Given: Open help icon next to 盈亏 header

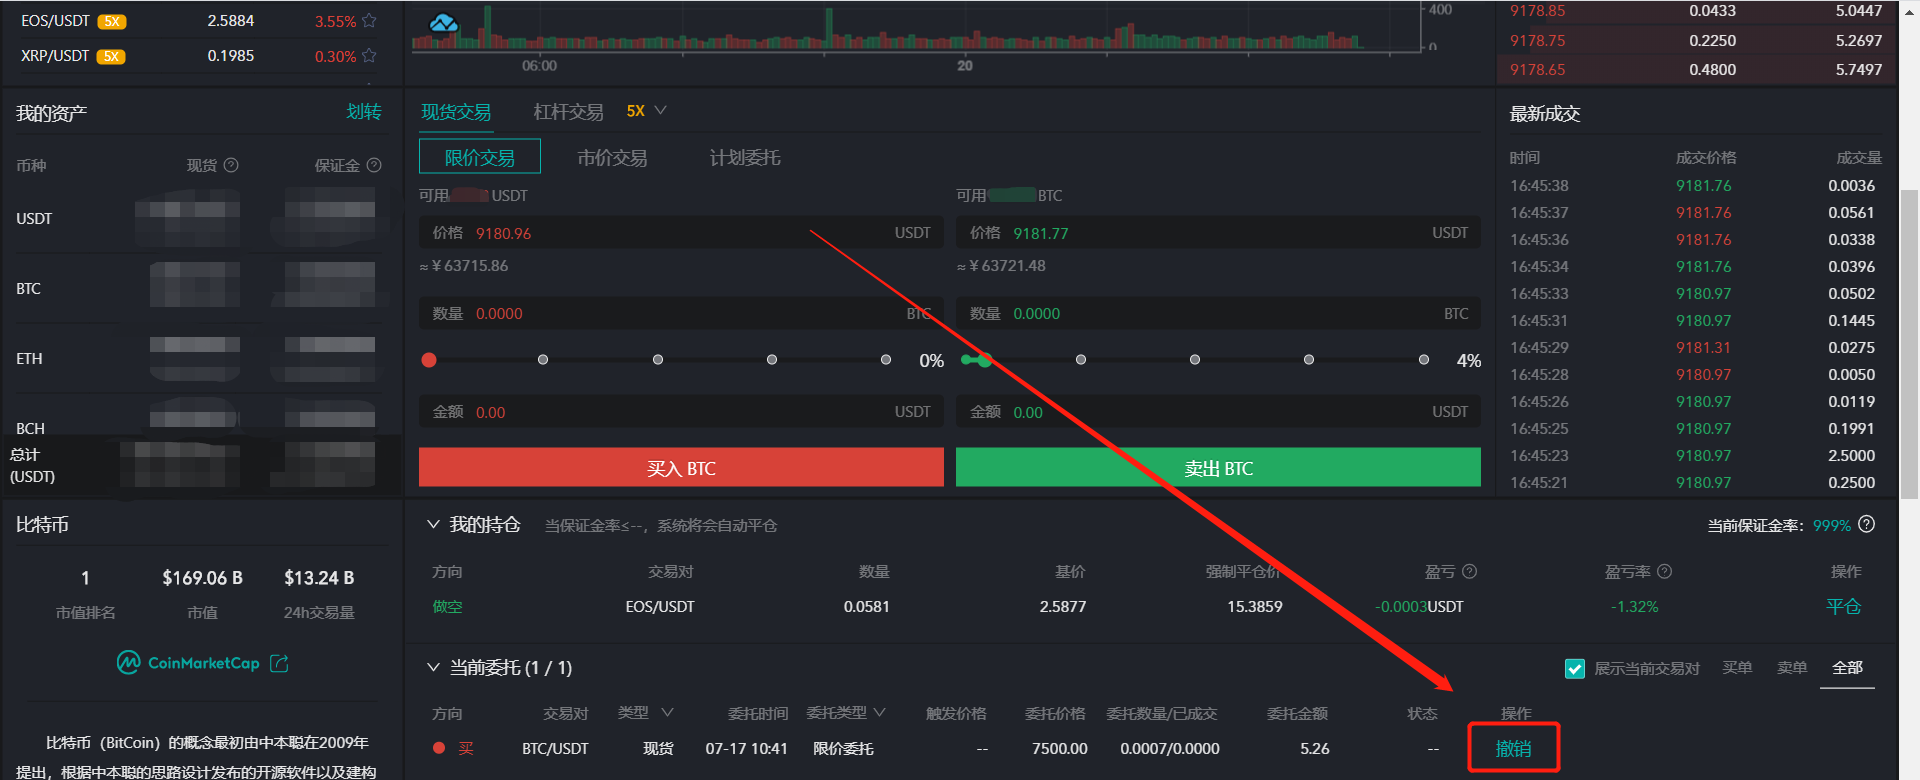Looking at the screenshot, I should point(1469,572).
